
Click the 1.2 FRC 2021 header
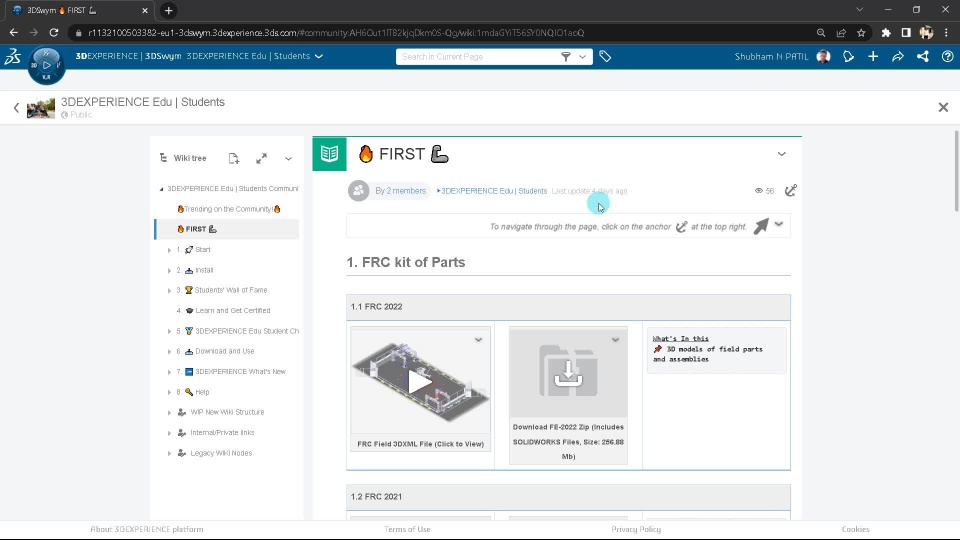coord(568,497)
